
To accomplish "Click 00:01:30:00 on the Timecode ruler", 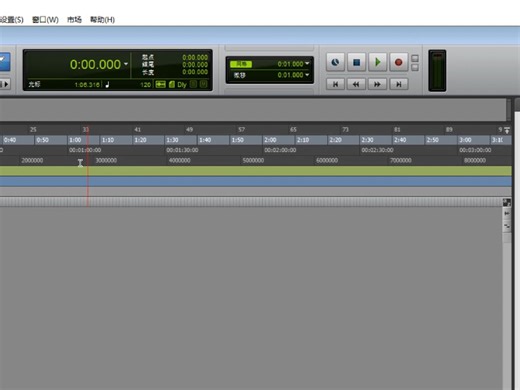I will pyautogui.click(x=182, y=150).
